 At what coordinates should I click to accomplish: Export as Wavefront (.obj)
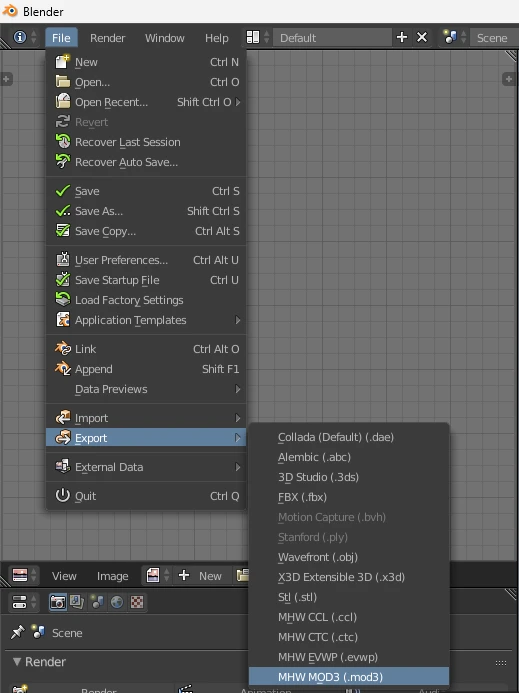[x=349, y=557]
